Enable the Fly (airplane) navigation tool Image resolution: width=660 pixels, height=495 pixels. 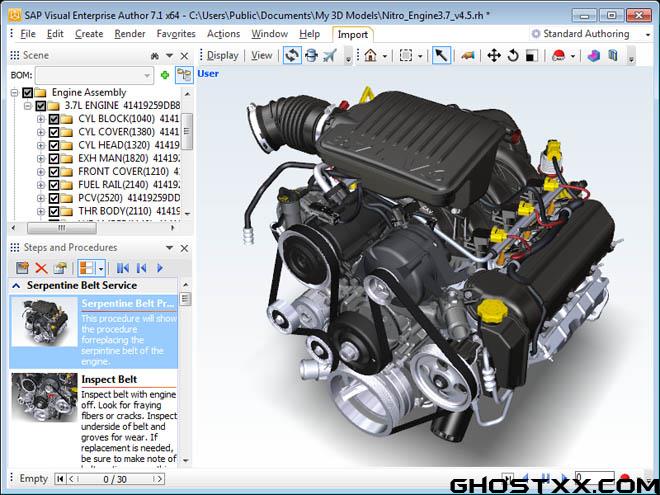tap(330, 56)
